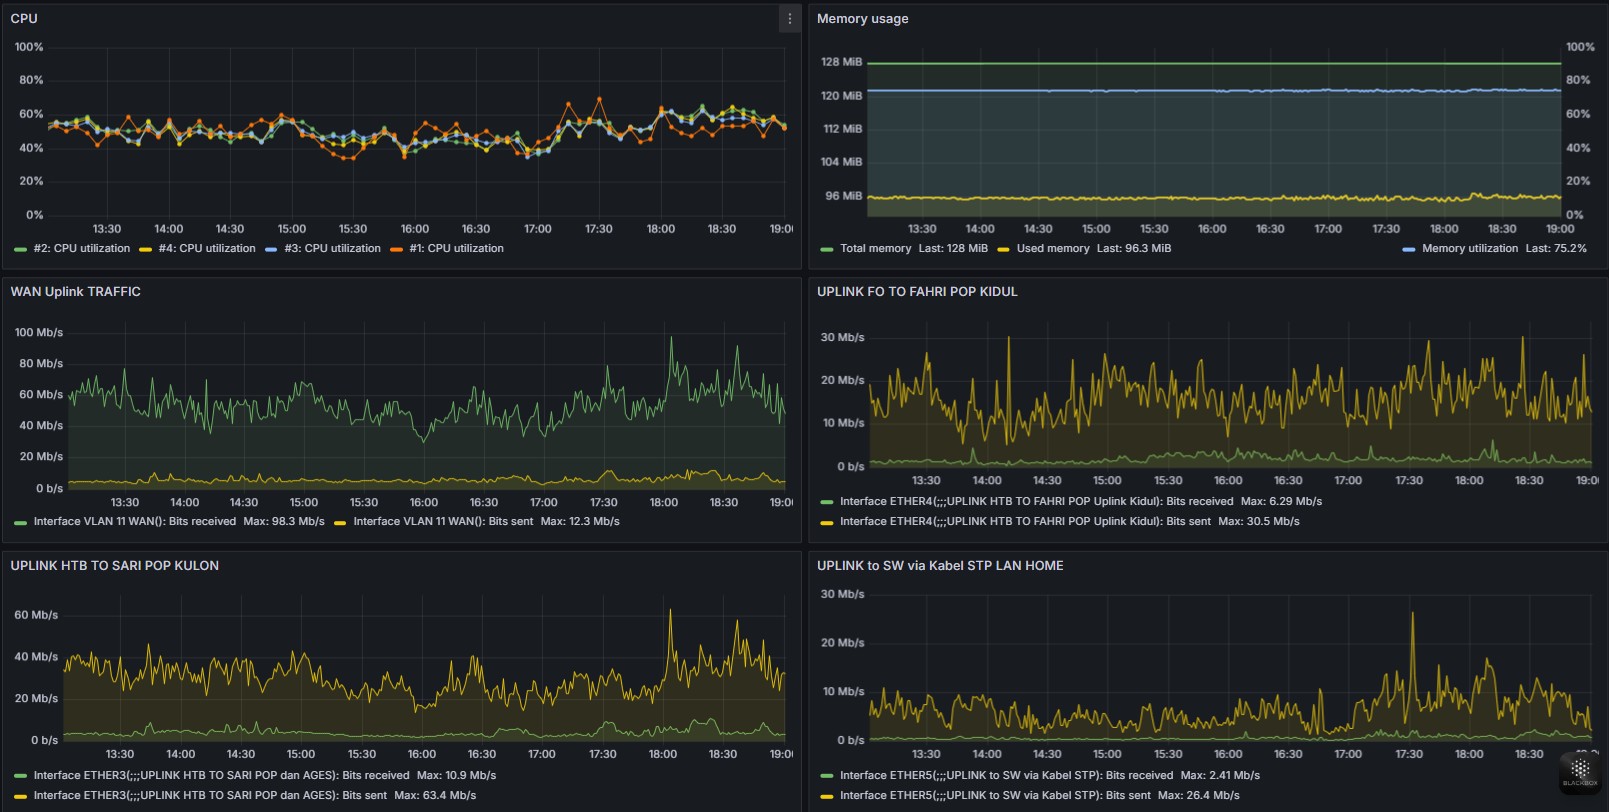Click yellow color marker for #4 CPU utilization
The width and height of the screenshot is (1609, 812).
[x=145, y=249]
